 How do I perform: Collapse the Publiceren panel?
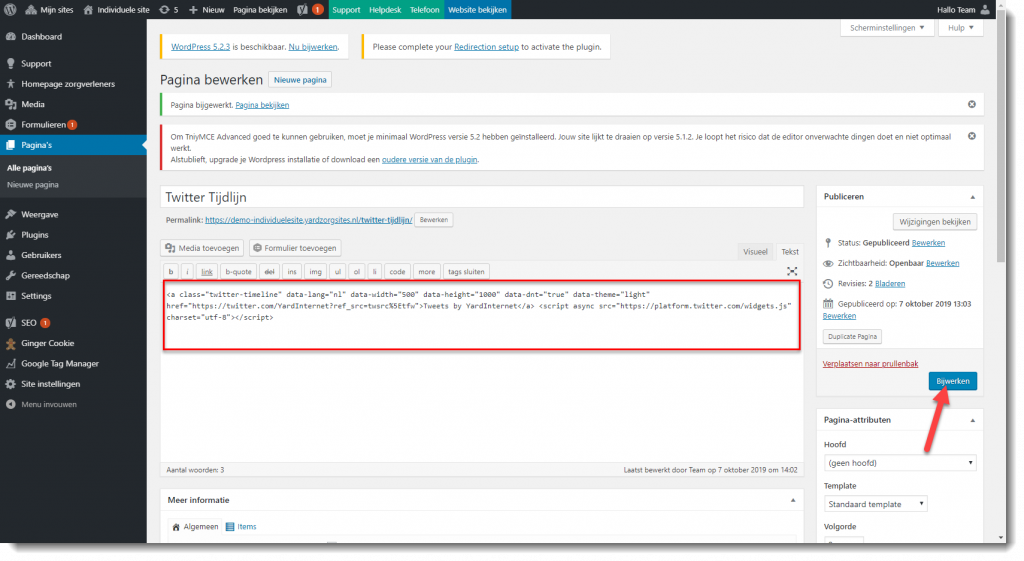pyautogui.click(x=972, y=197)
